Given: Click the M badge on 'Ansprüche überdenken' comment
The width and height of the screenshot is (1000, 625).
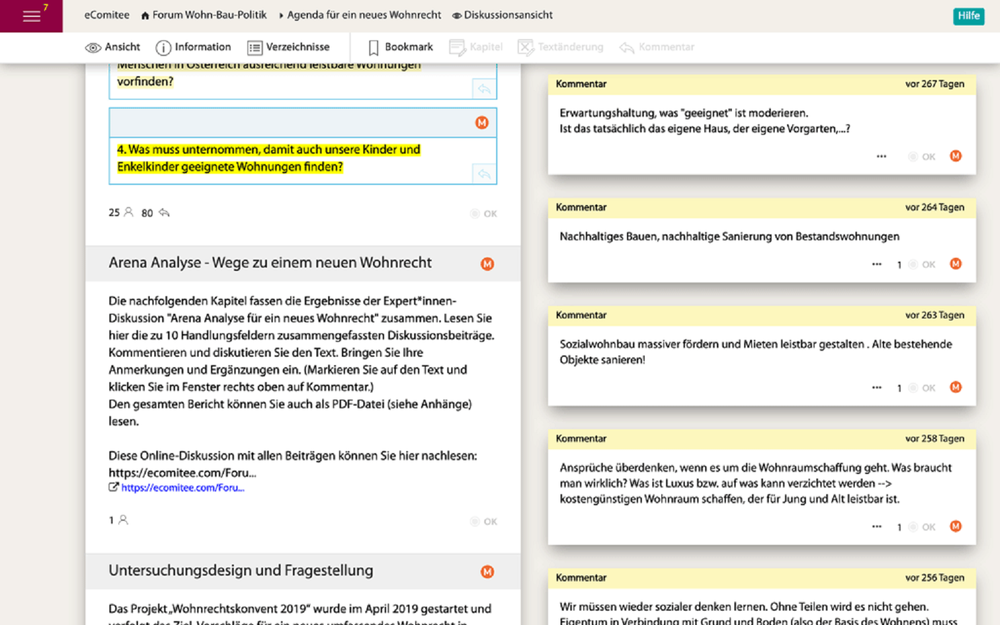Looking at the screenshot, I should 955,526.
